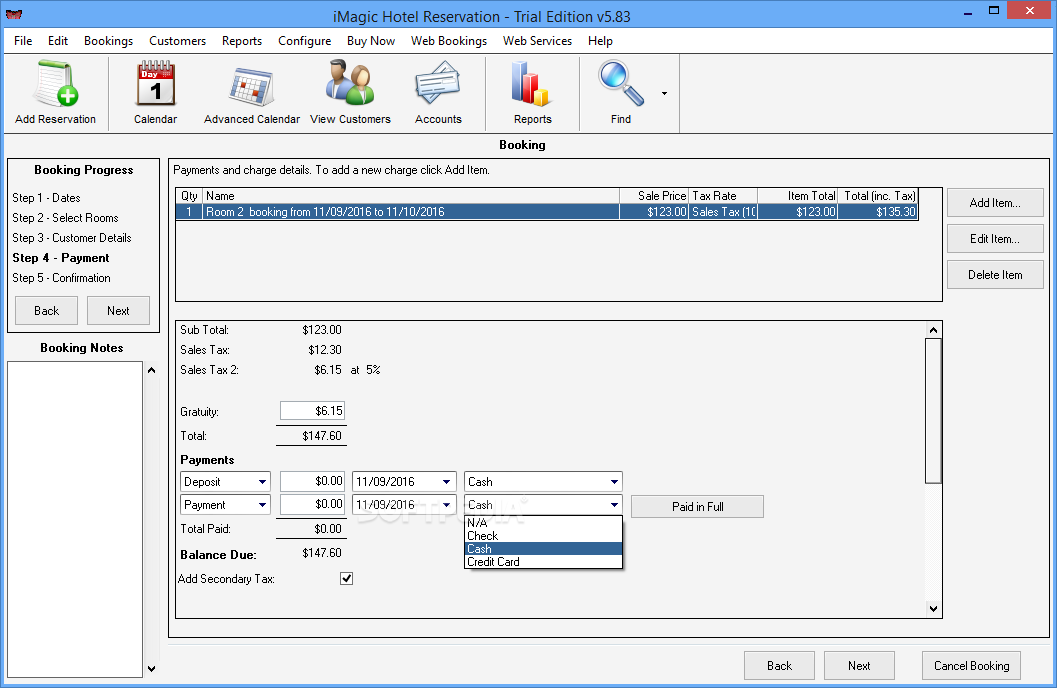Click the Cancel Booking button
Image resolution: width=1057 pixels, height=688 pixels.
[x=971, y=666]
